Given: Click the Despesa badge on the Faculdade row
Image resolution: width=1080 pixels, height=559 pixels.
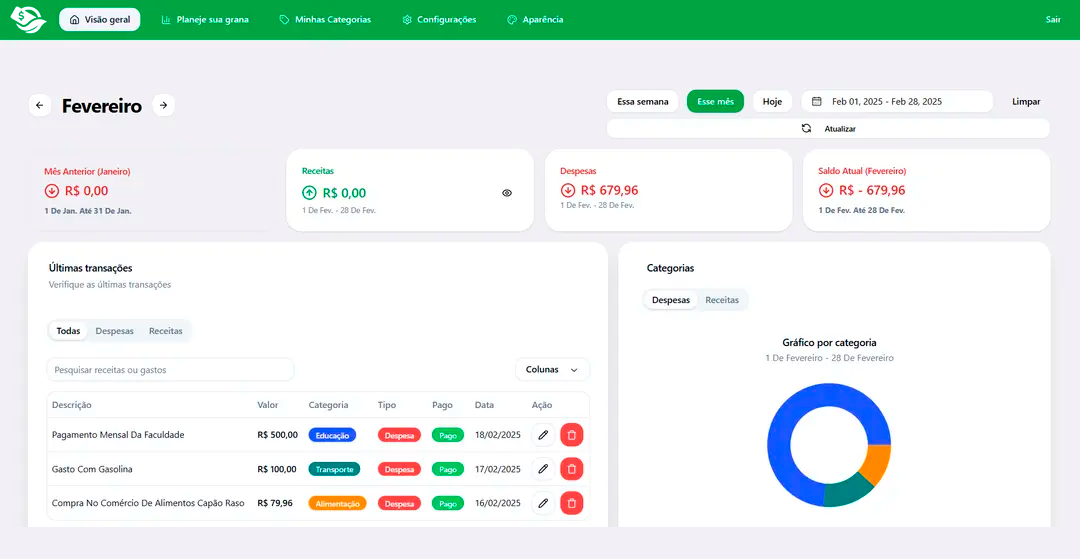Looking at the screenshot, I should [x=399, y=435].
